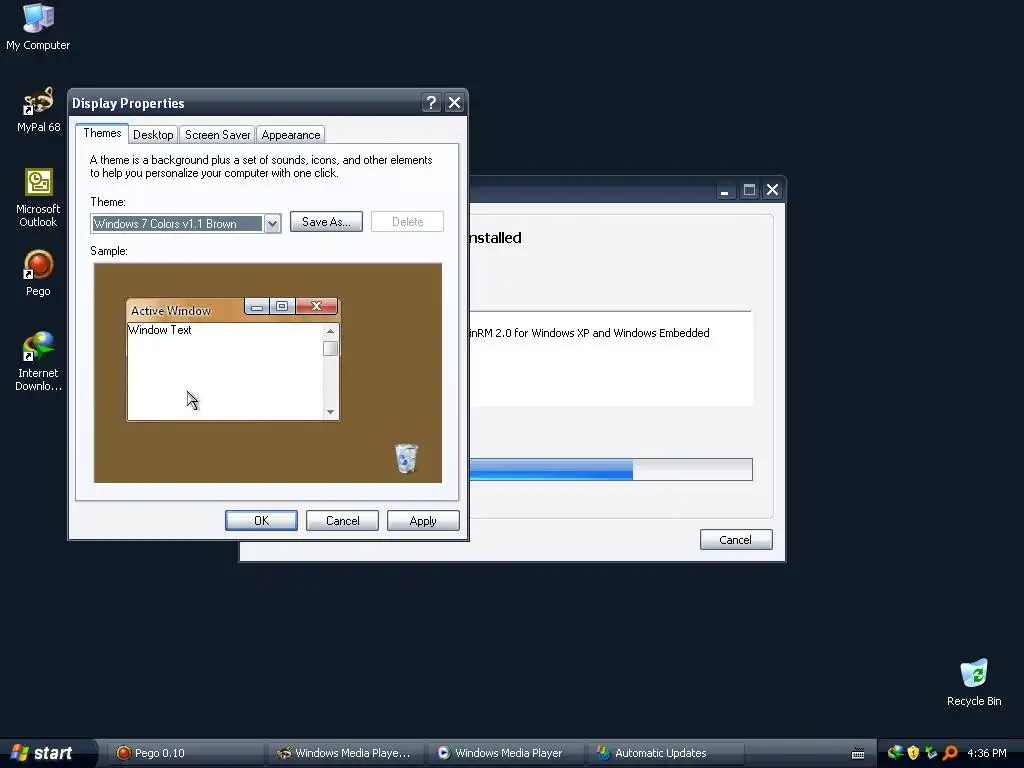This screenshot has height=768, width=1024.
Task: Open the Screen Saver tab
Action: tap(217, 135)
